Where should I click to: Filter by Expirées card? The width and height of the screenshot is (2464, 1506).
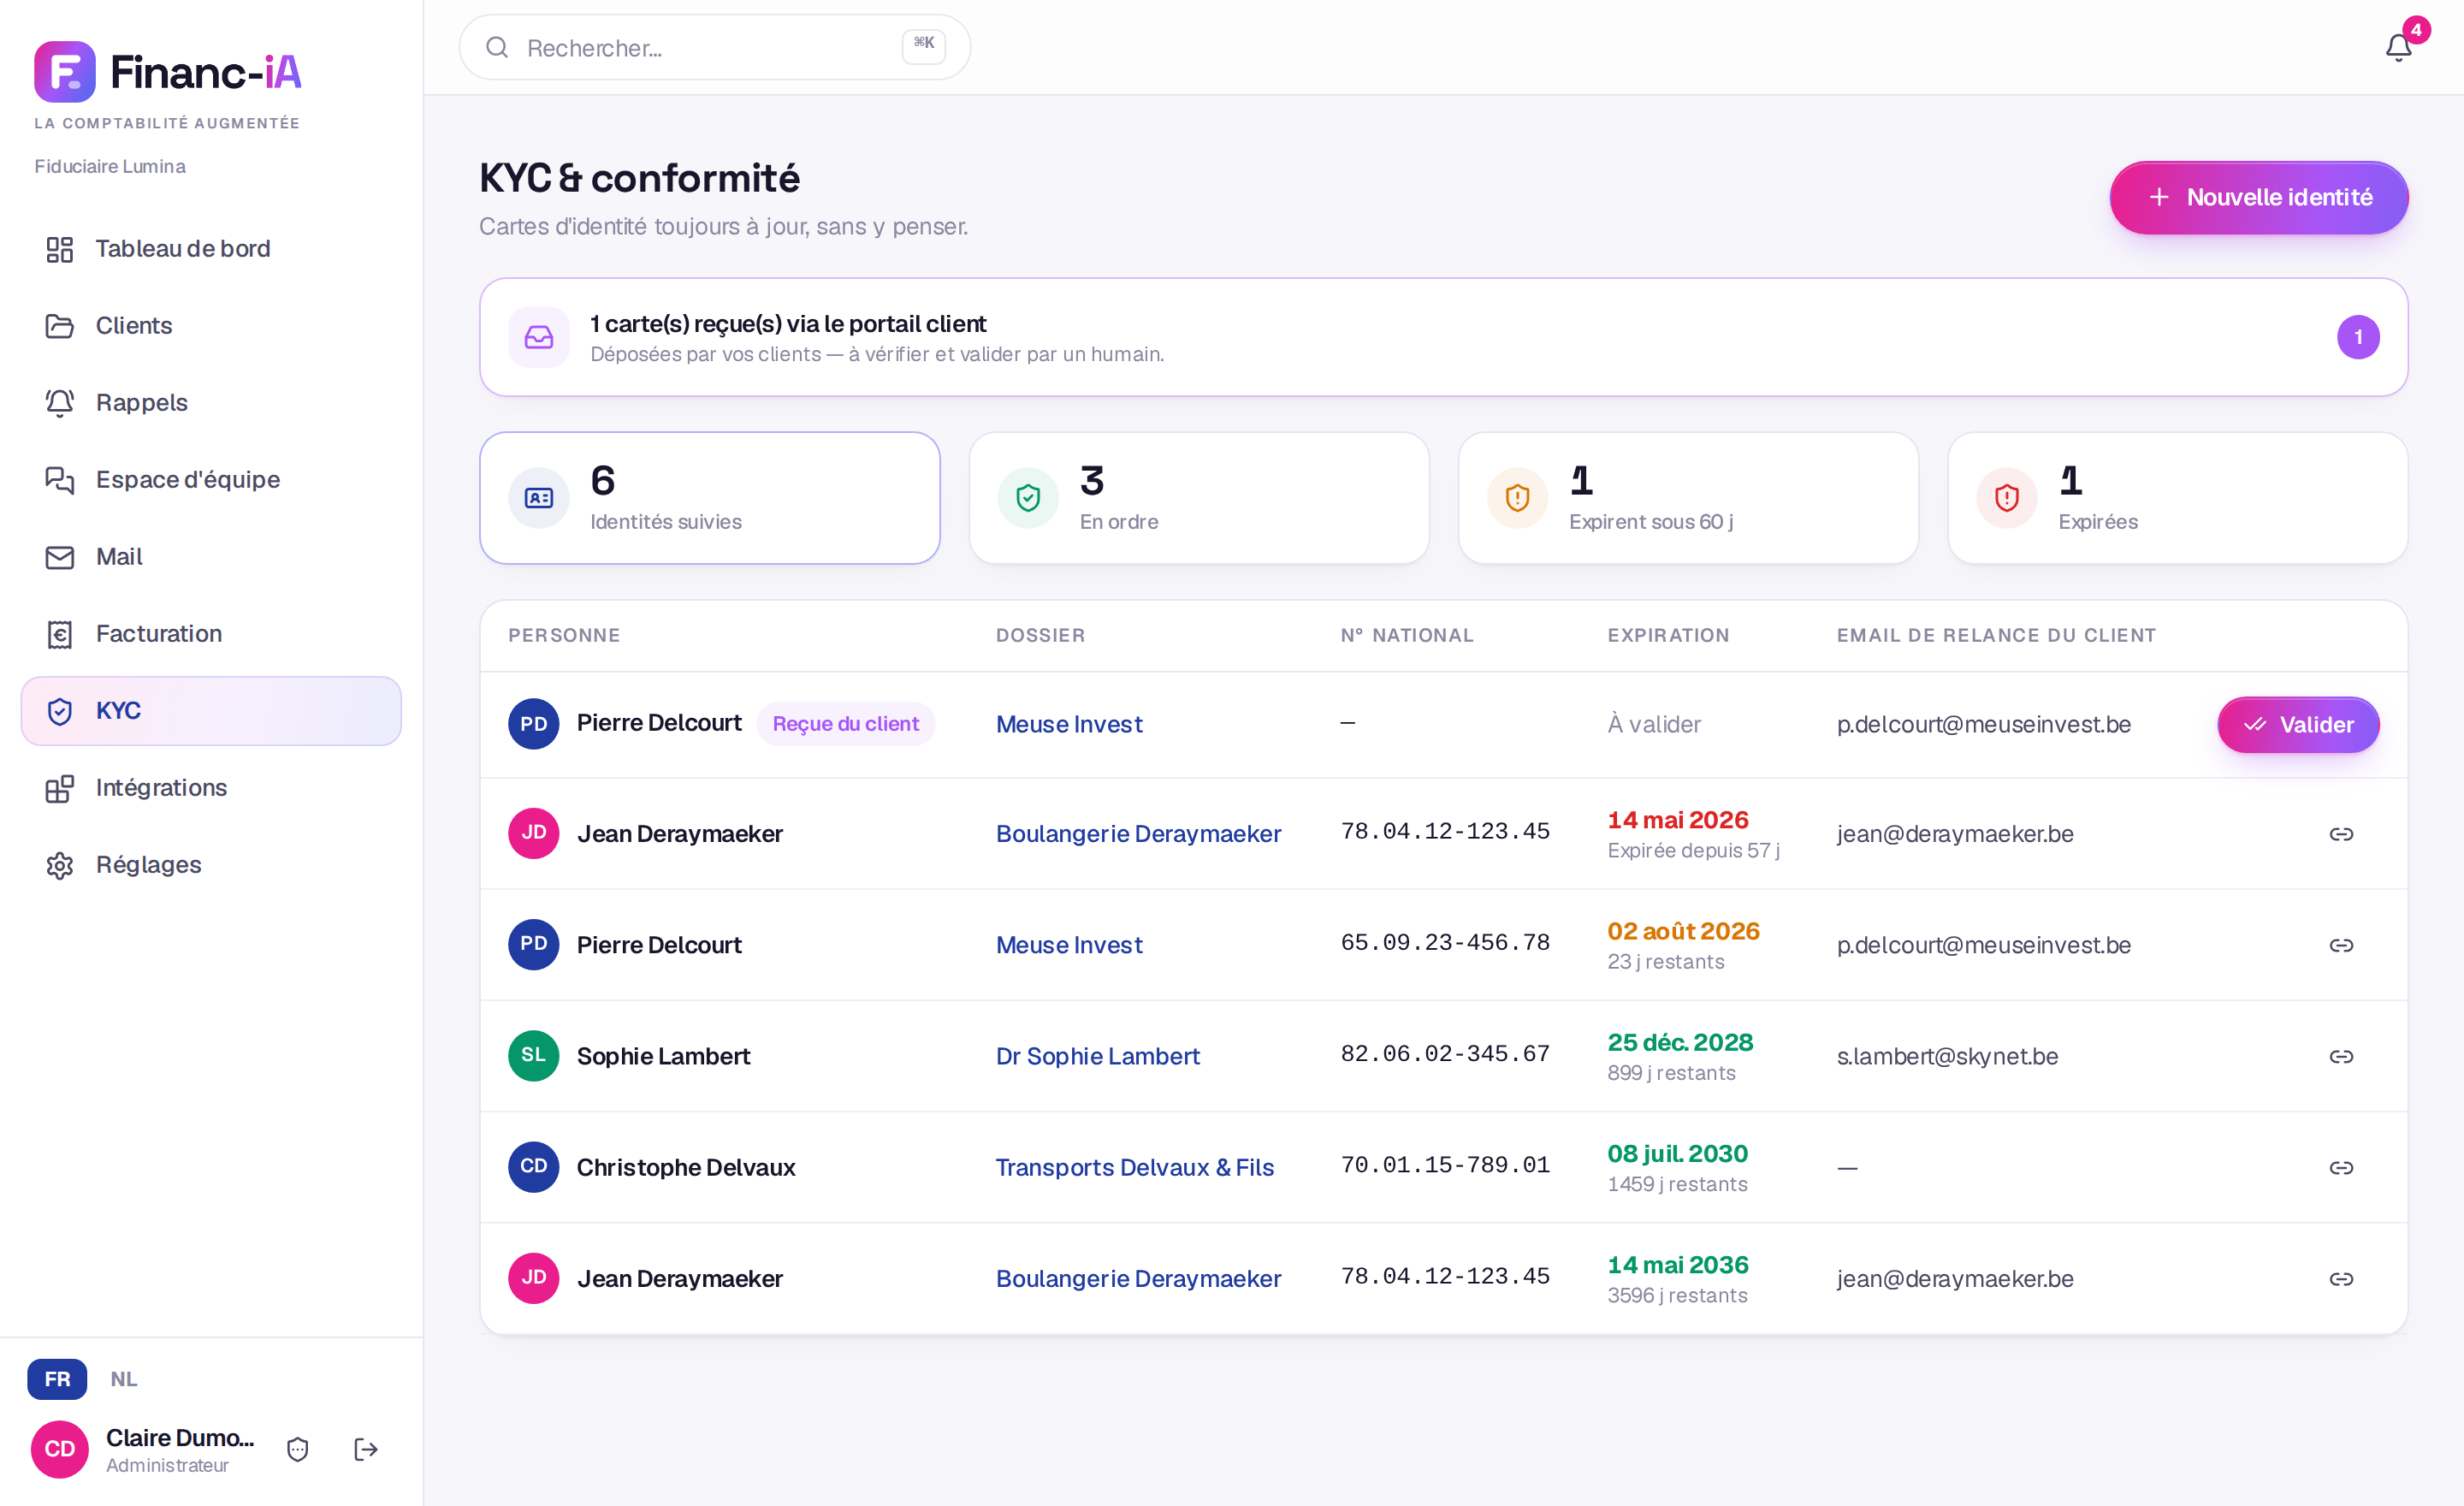2177,498
